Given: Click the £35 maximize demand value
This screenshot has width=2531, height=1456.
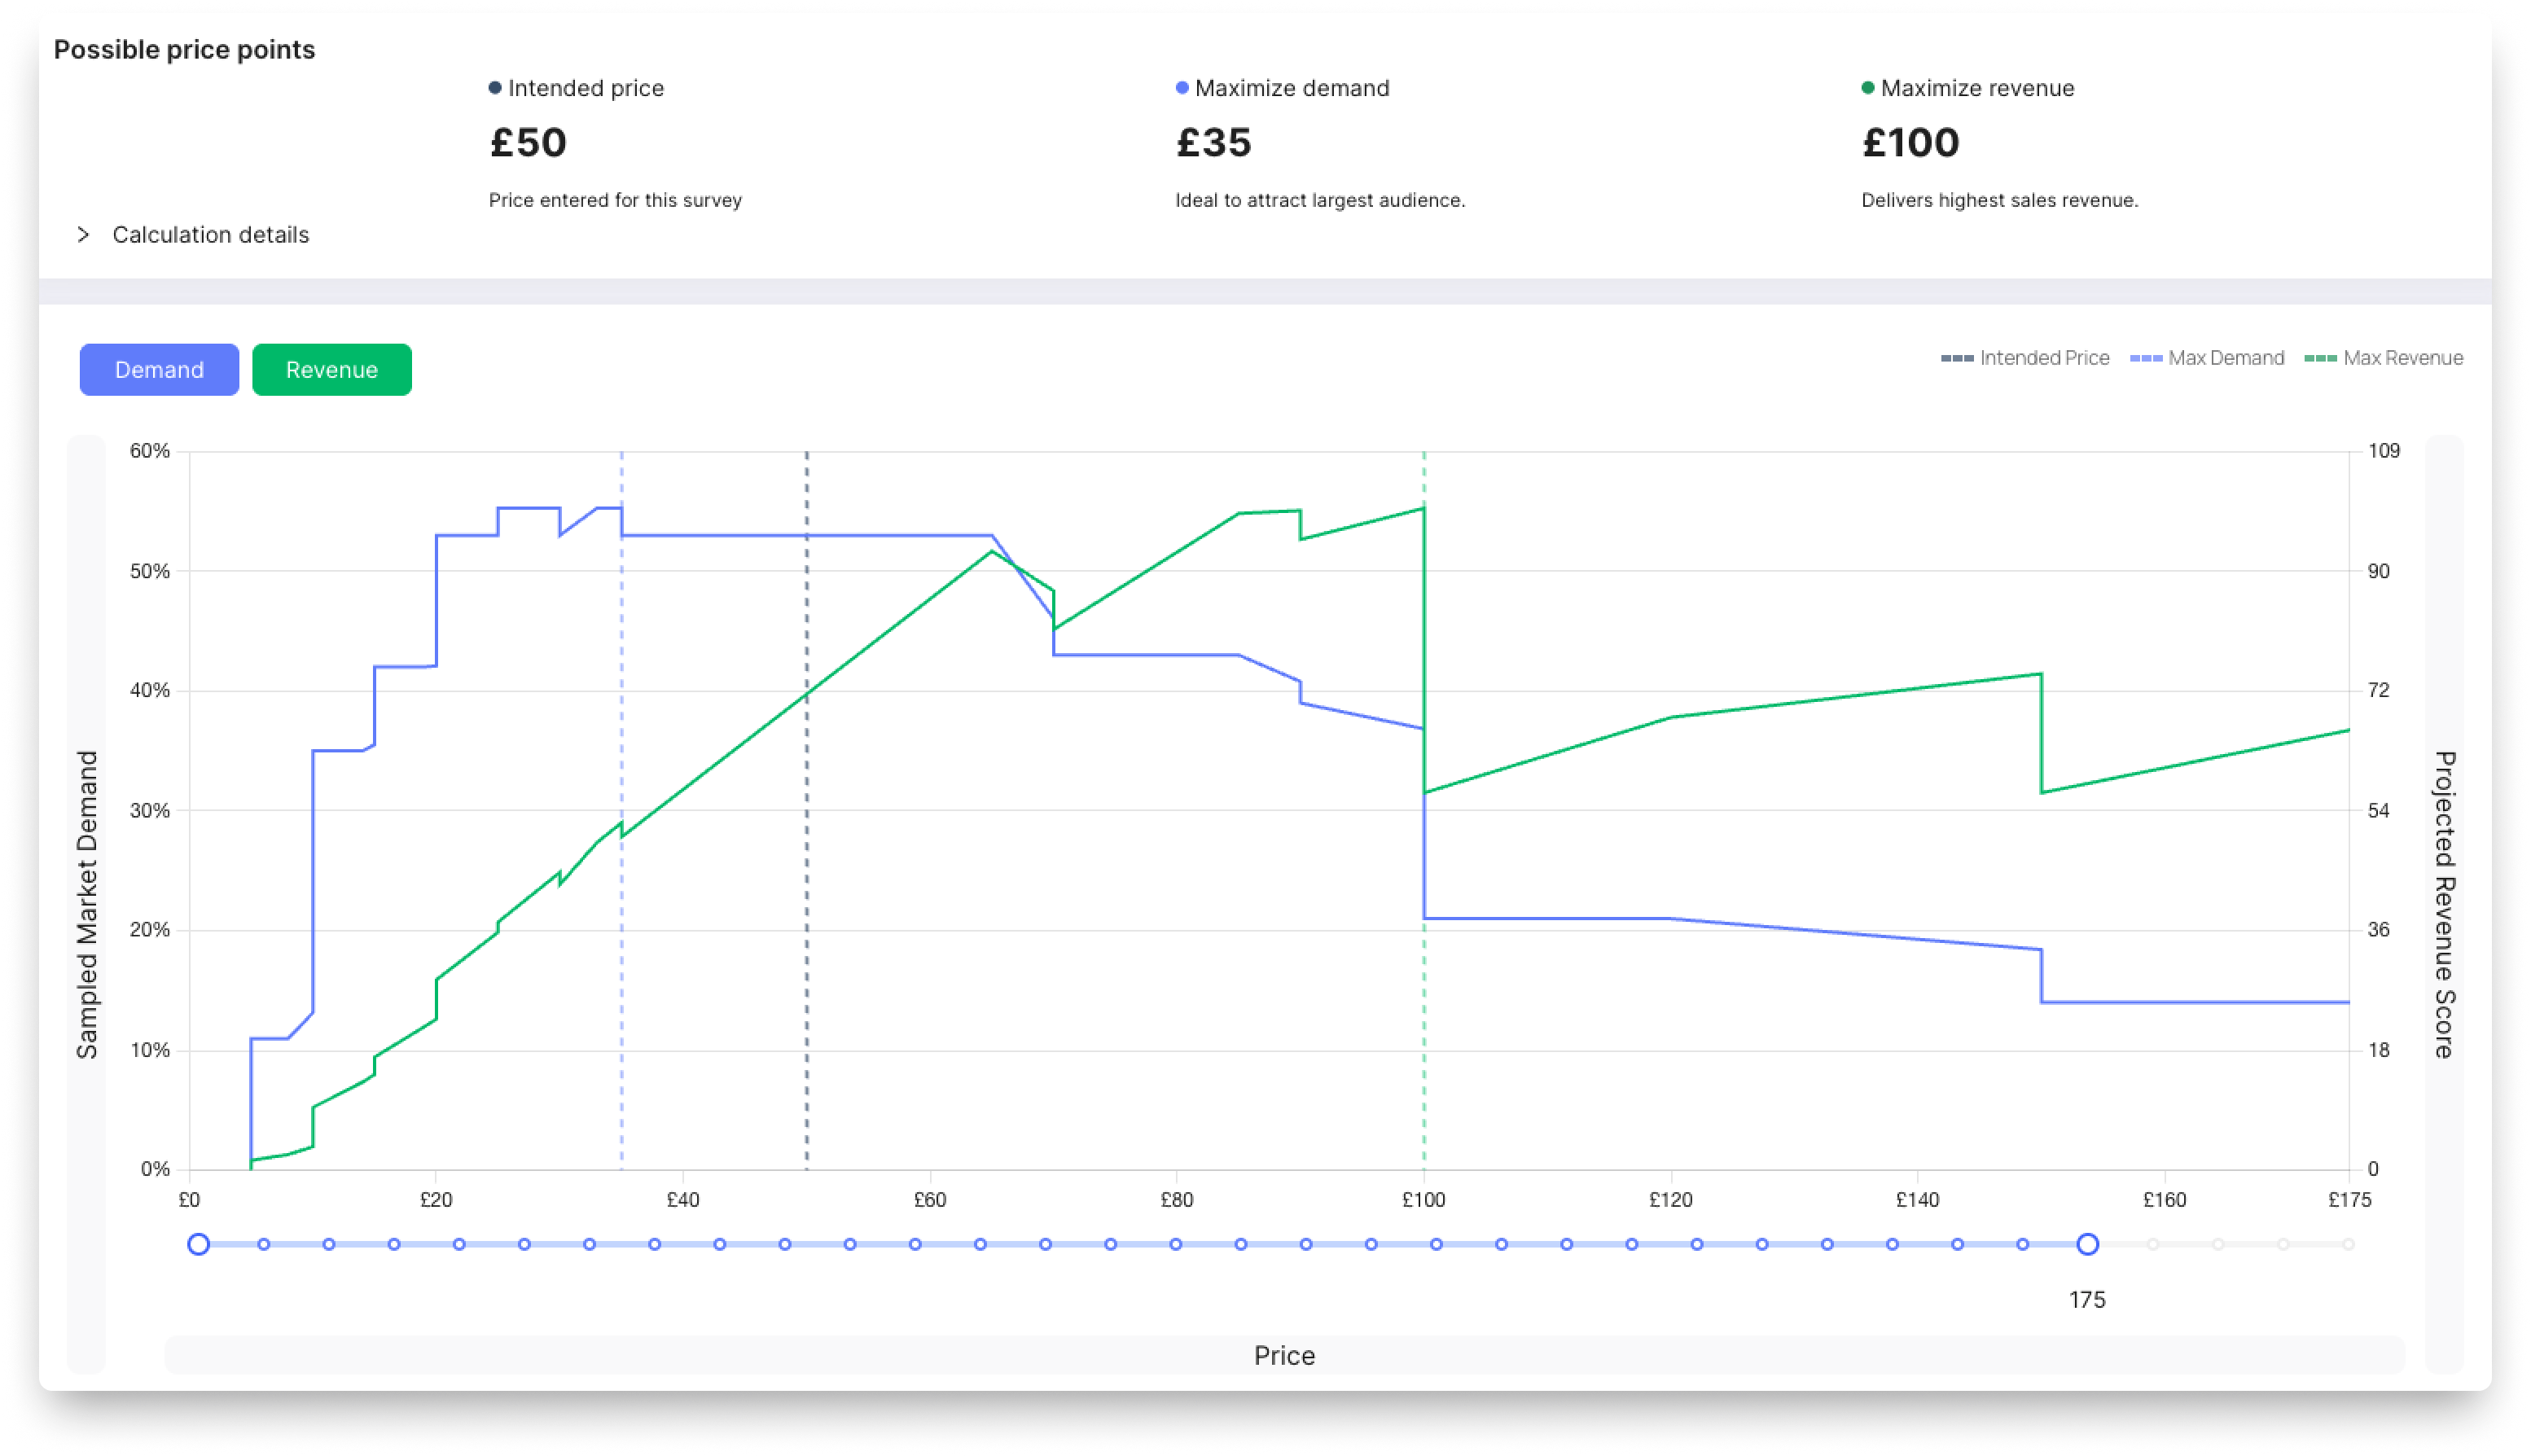Looking at the screenshot, I should pos(1213,143).
